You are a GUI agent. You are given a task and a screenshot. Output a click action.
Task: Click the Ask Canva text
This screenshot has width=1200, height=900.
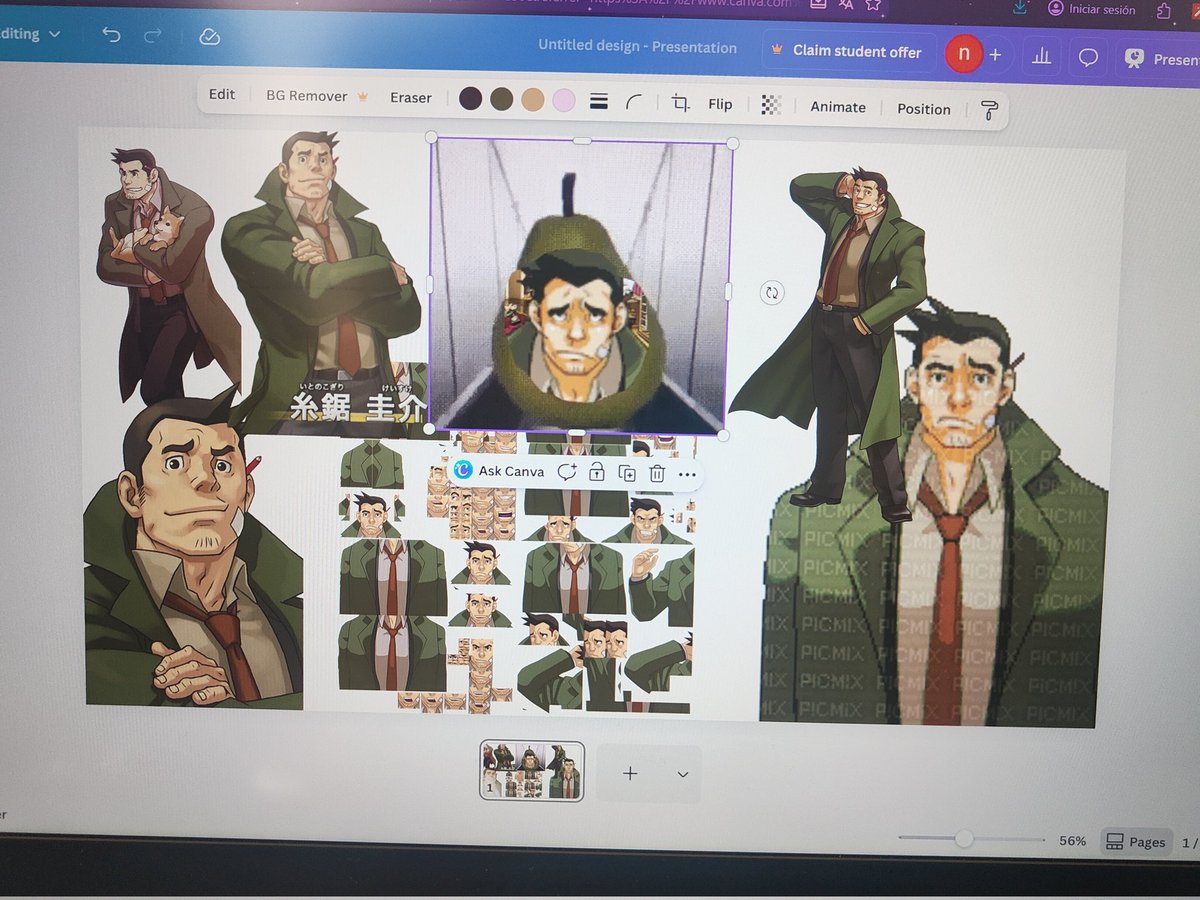[x=511, y=471]
